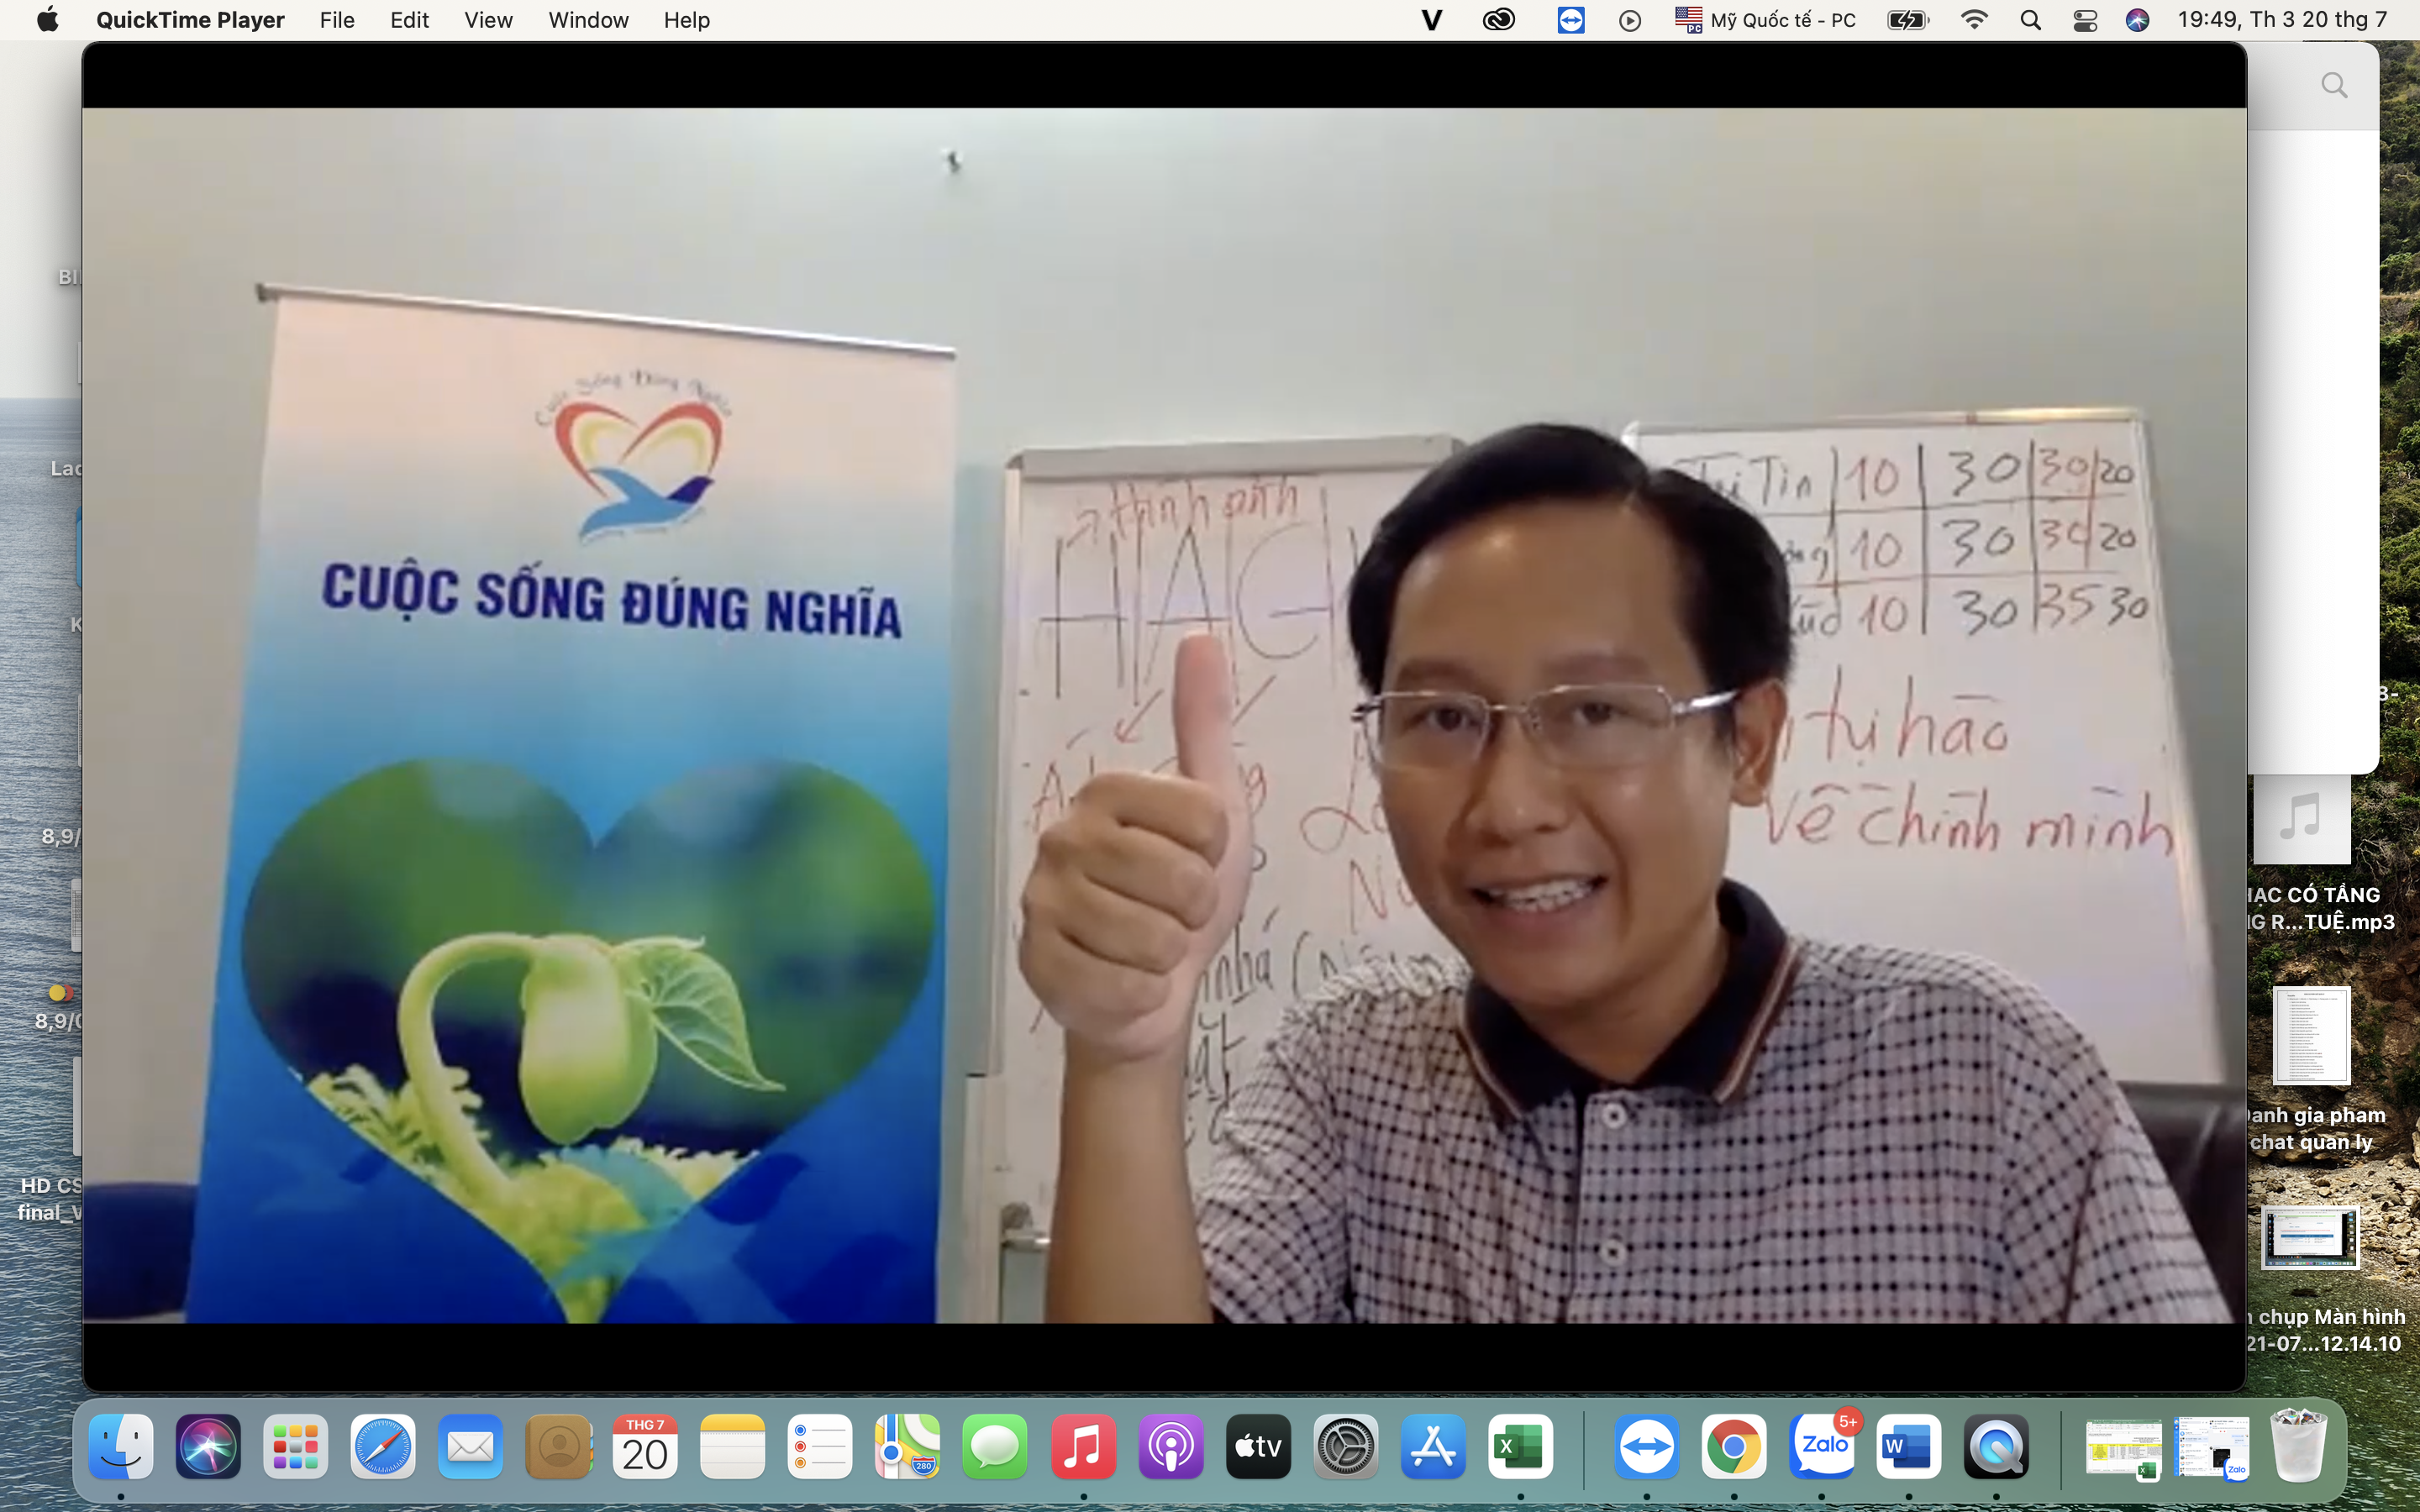Open the QuickTime Player application menu

coord(190,20)
